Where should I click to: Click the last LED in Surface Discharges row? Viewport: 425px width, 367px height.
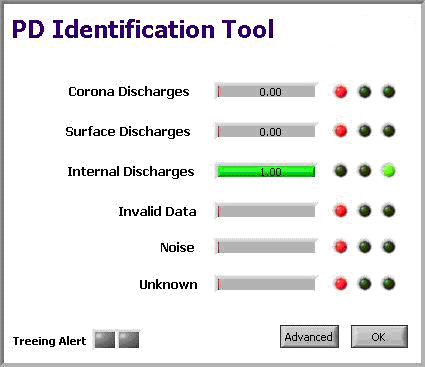click(x=389, y=131)
